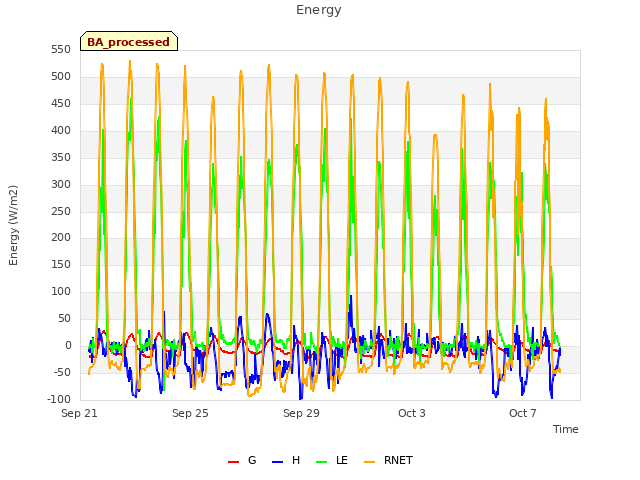The height and width of the screenshot is (480, 640).
Task: Click the 400 y-axis tick label
Action: 61,130
